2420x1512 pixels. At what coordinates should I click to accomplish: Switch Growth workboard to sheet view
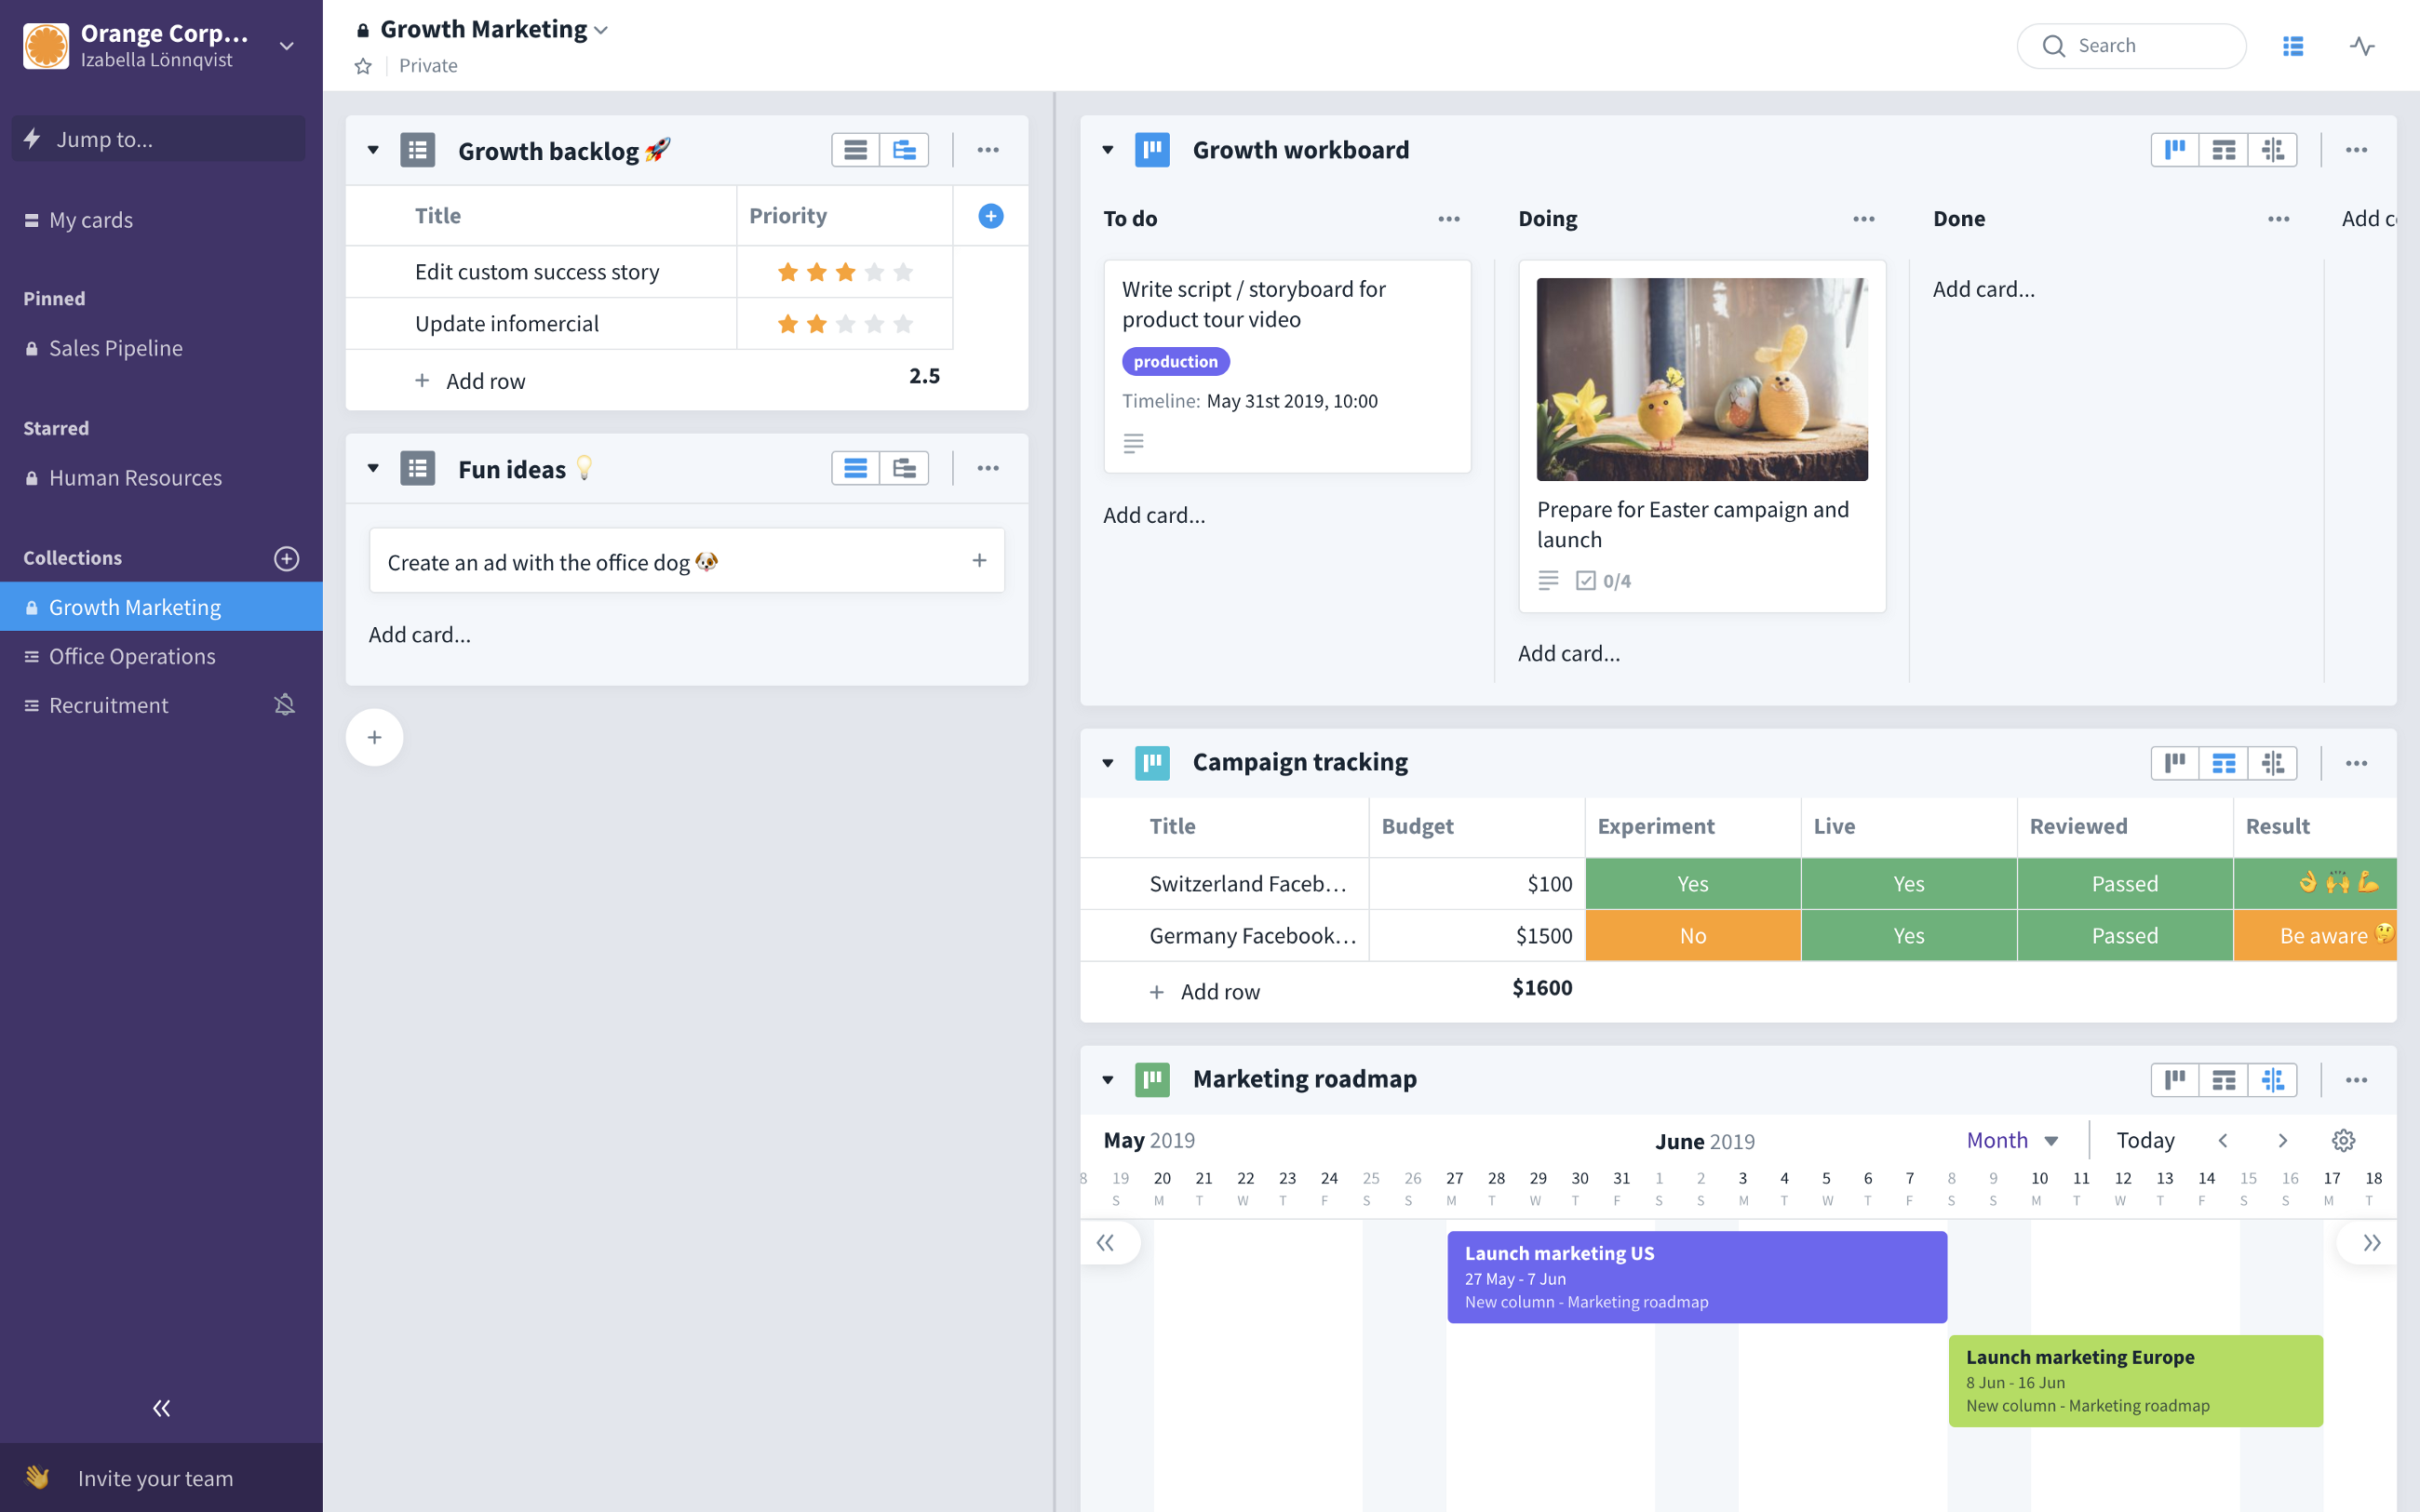click(2225, 149)
